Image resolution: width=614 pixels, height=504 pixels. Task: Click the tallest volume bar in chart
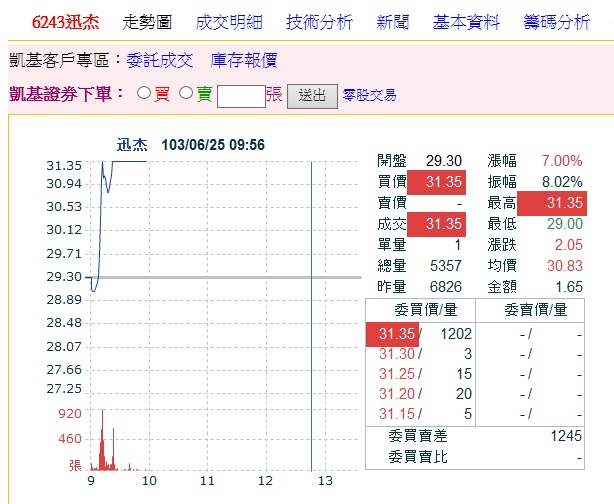click(x=103, y=439)
